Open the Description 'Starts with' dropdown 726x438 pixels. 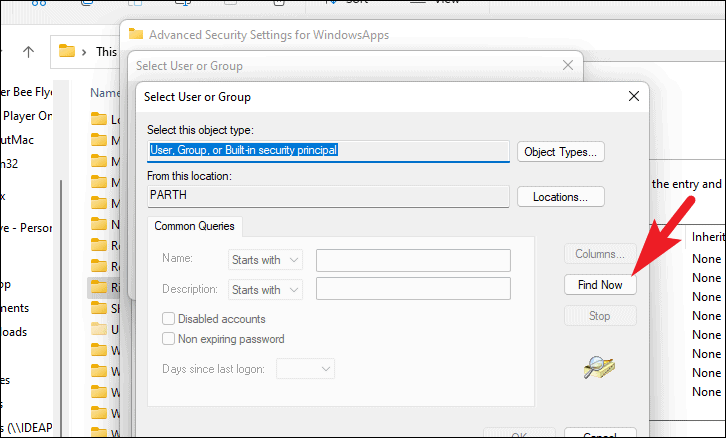point(265,290)
